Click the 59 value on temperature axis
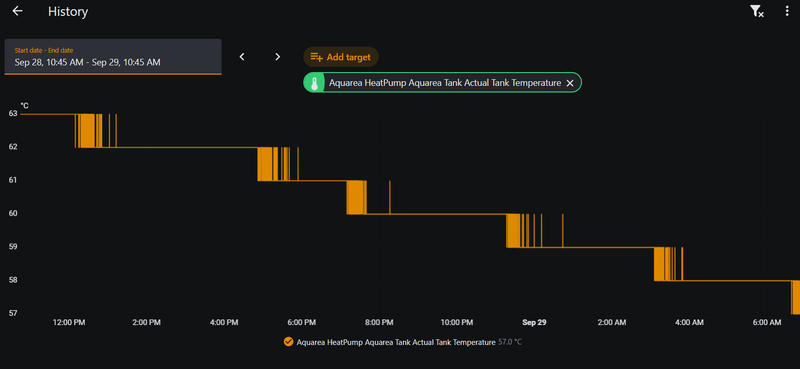Image resolution: width=800 pixels, height=369 pixels. coord(13,247)
